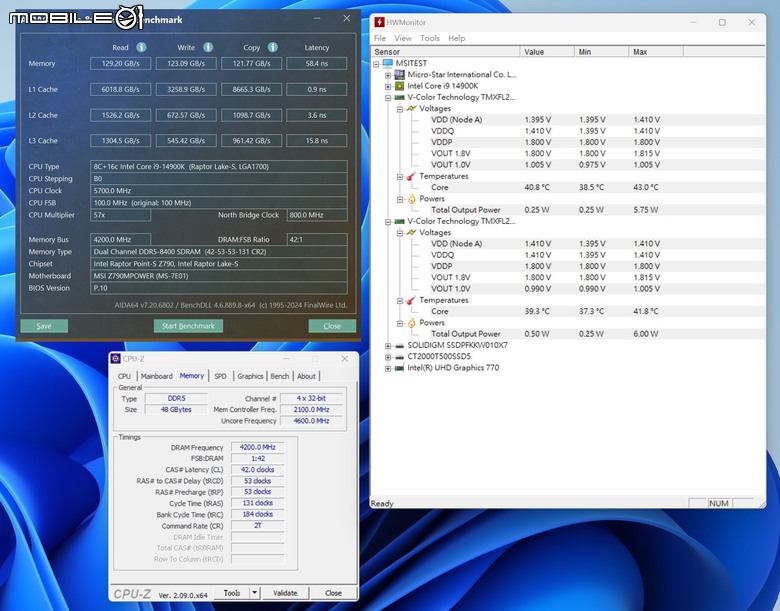780x611 pixels.
Task: Click the Read info icon in AIDA64
Action: 141,47
